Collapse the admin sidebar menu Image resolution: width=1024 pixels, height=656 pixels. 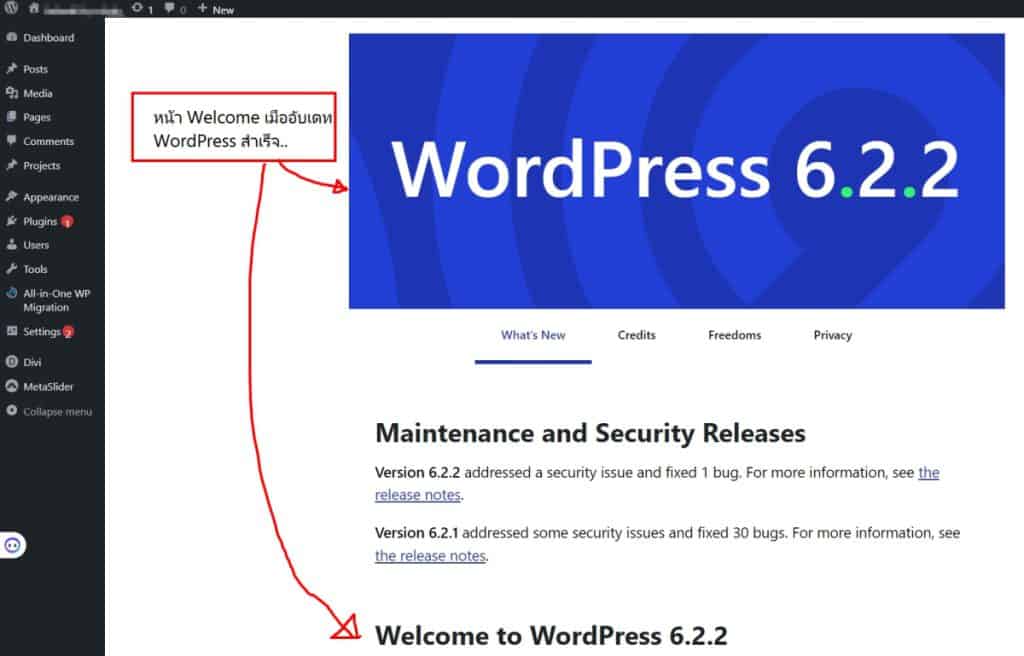57,412
